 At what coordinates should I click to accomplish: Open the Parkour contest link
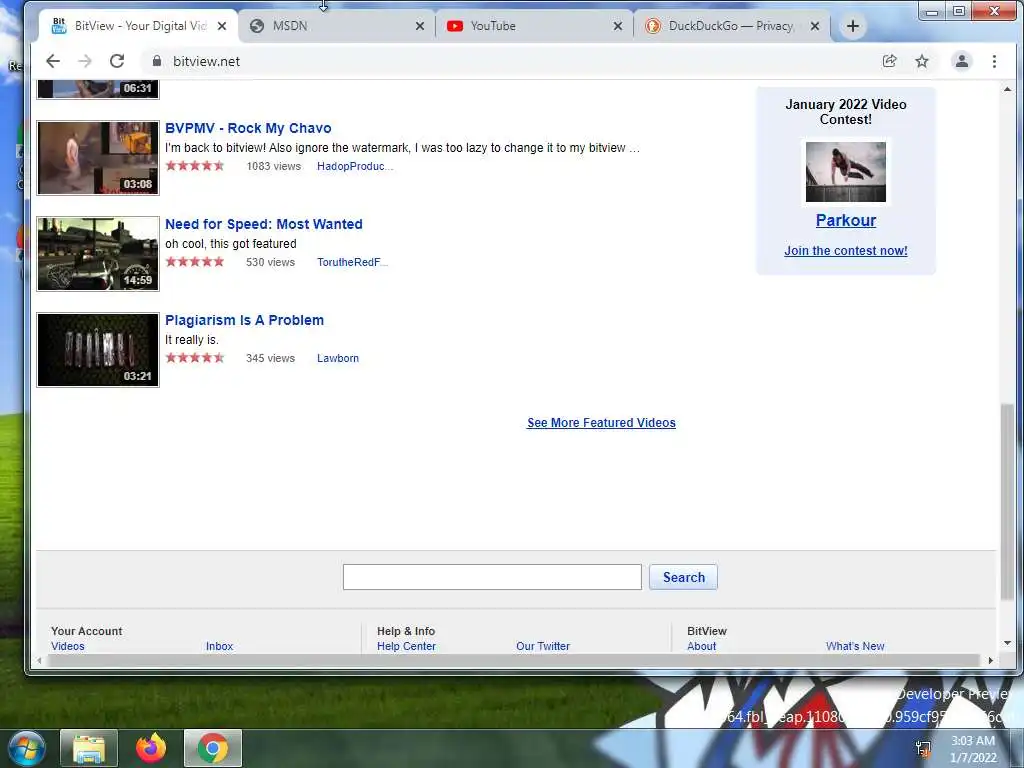(846, 221)
